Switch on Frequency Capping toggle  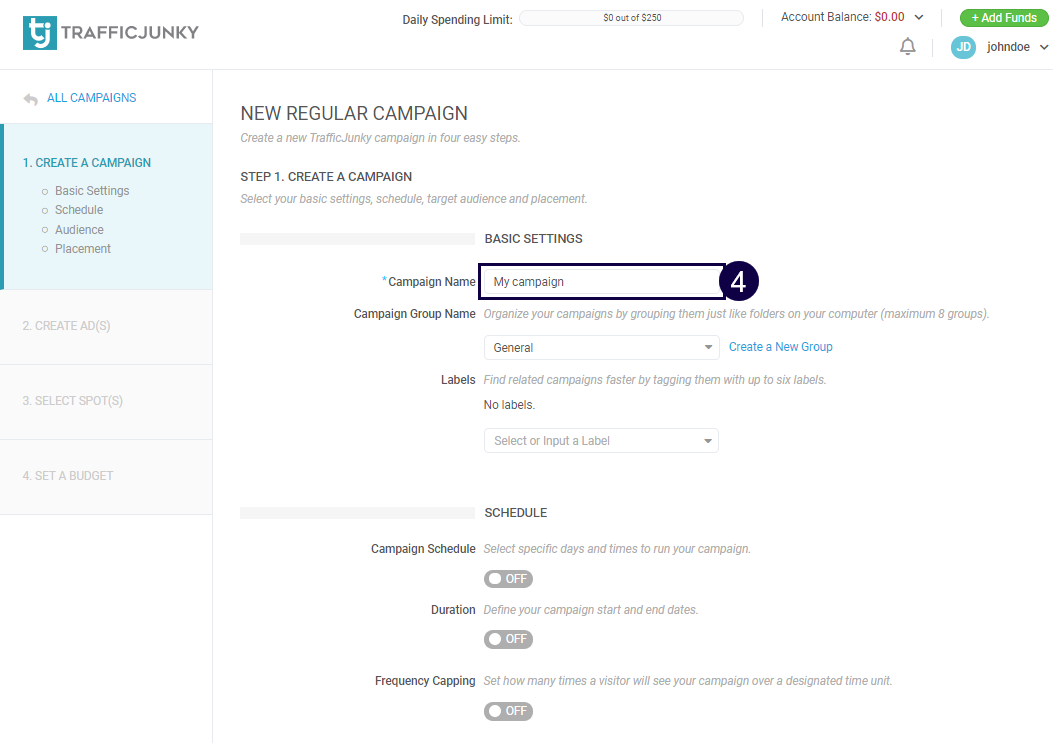pyautogui.click(x=508, y=711)
